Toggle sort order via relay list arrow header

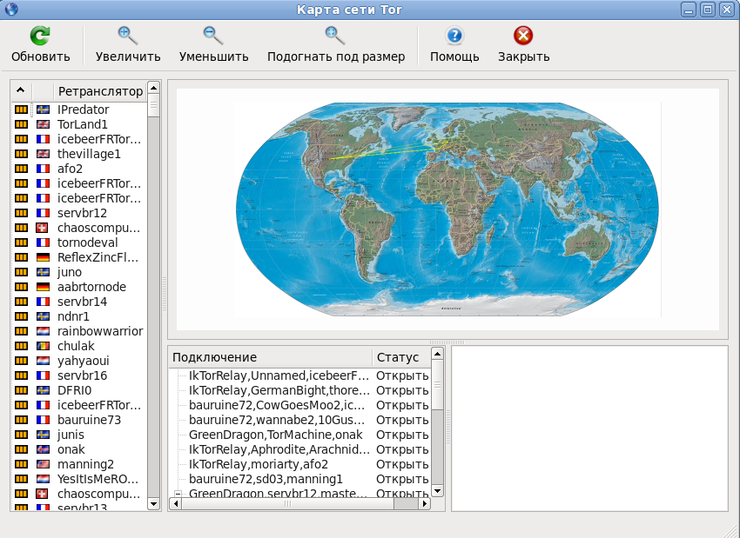21,91
